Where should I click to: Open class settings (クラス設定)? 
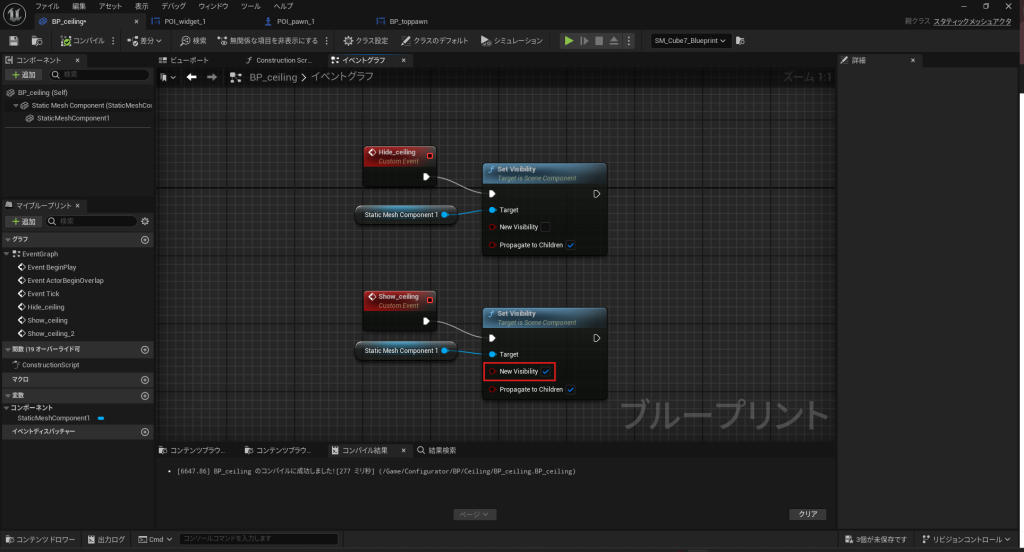click(367, 41)
